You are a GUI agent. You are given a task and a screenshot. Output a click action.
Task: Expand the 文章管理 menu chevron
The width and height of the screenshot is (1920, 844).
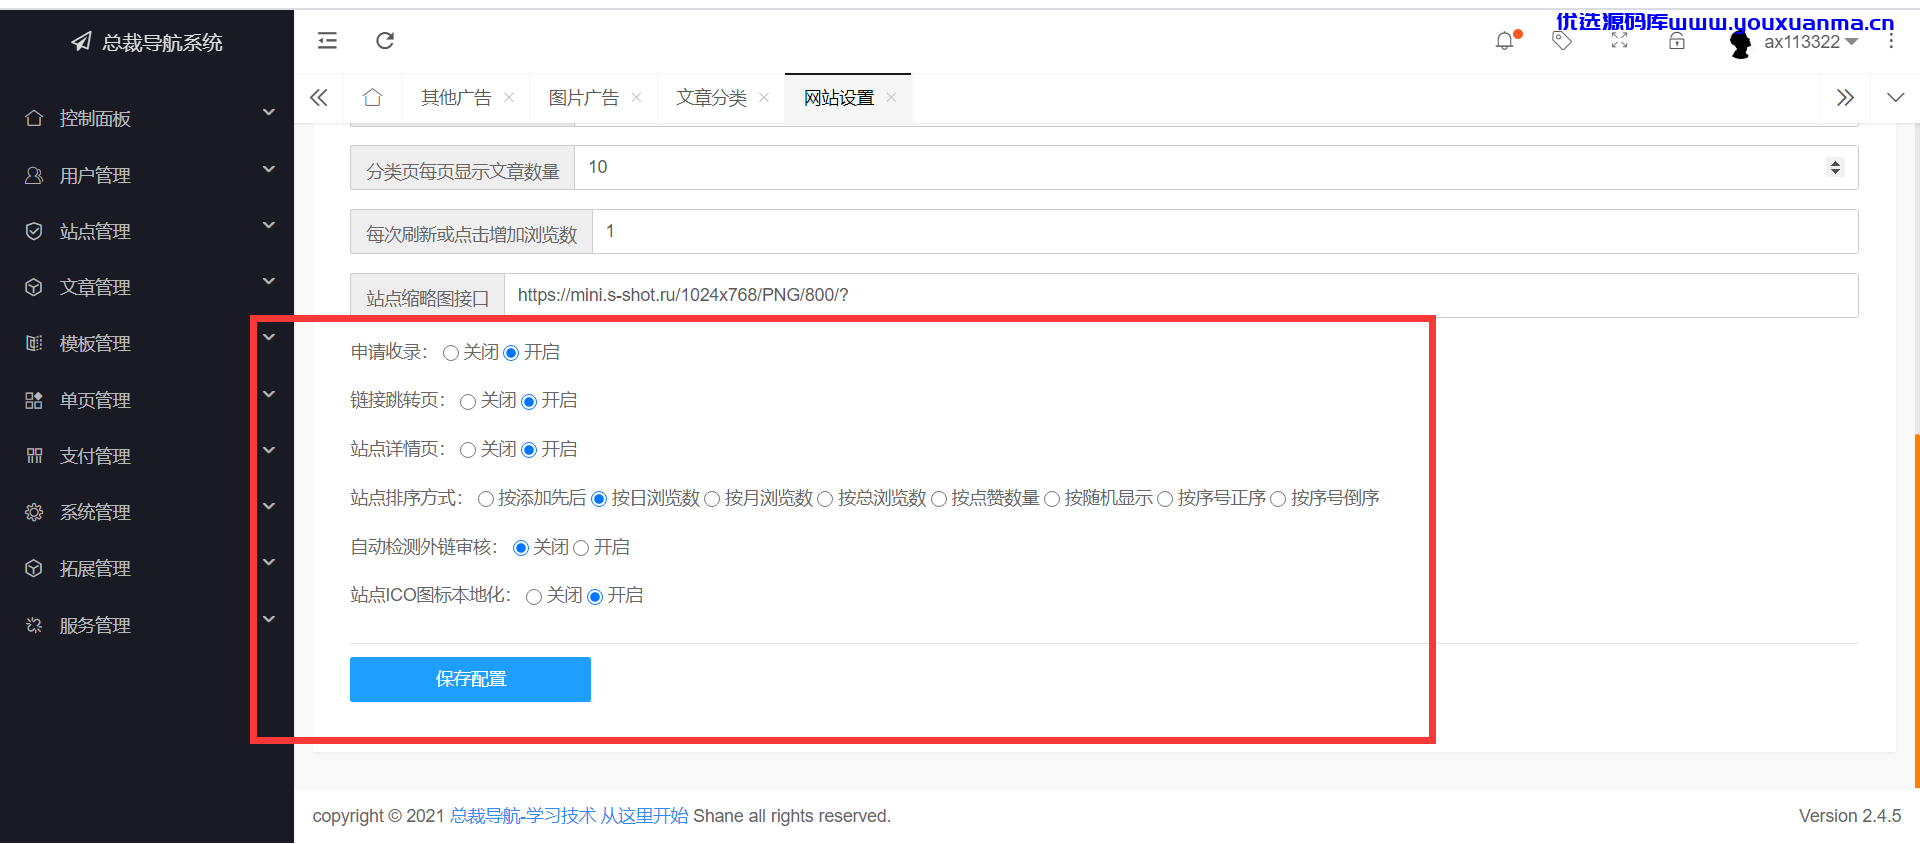269,281
